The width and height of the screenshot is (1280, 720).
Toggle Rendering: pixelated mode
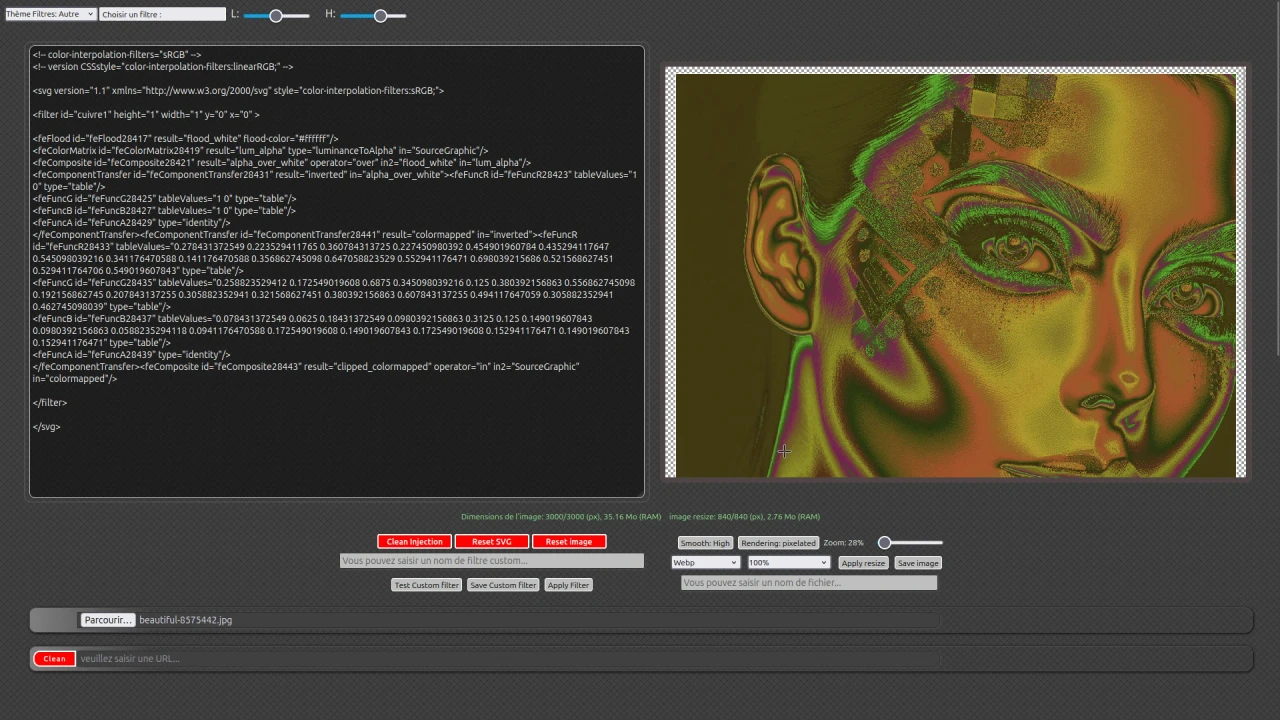tap(777, 542)
